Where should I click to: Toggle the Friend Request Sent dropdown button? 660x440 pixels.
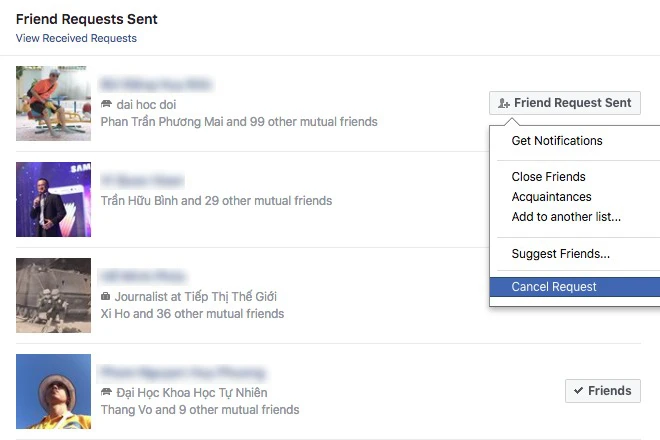(x=565, y=103)
